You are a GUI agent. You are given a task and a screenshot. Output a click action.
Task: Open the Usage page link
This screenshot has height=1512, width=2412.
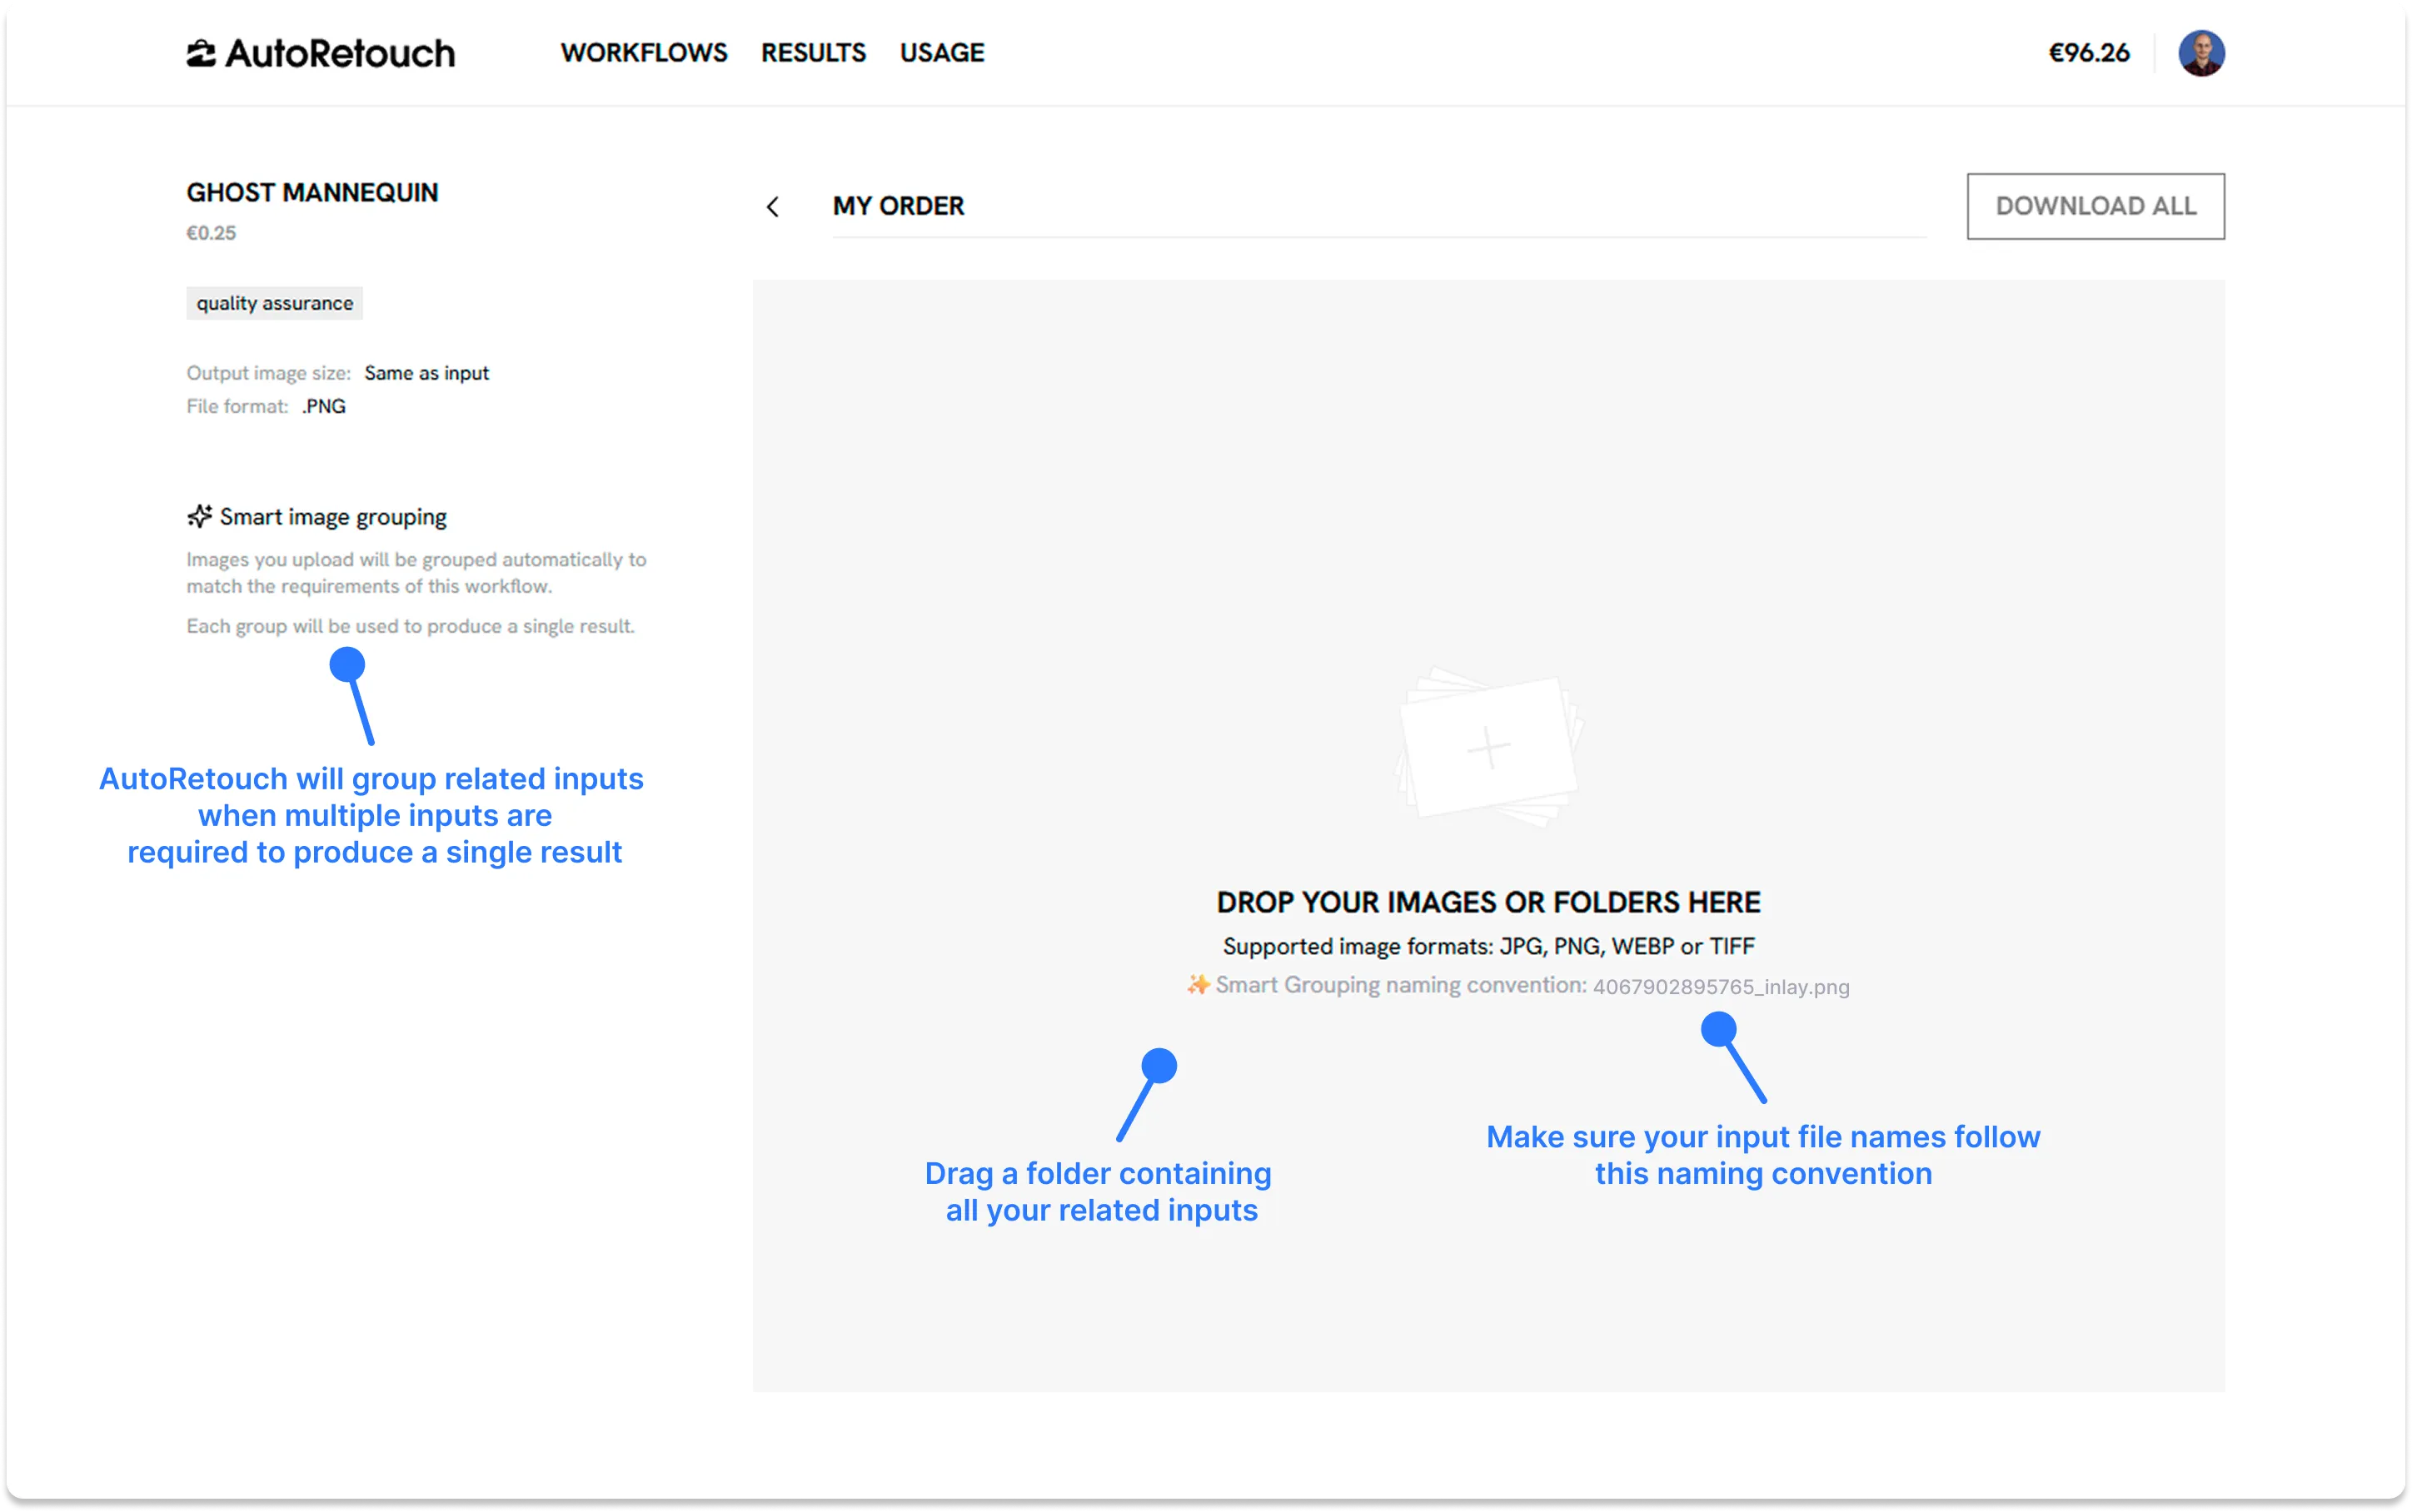[940, 52]
